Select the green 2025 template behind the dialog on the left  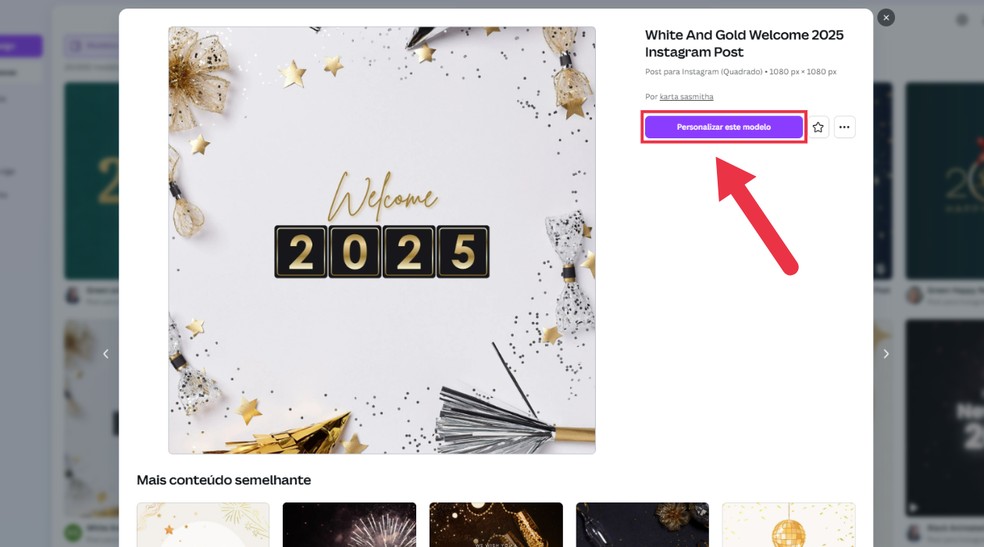click(x=92, y=181)
